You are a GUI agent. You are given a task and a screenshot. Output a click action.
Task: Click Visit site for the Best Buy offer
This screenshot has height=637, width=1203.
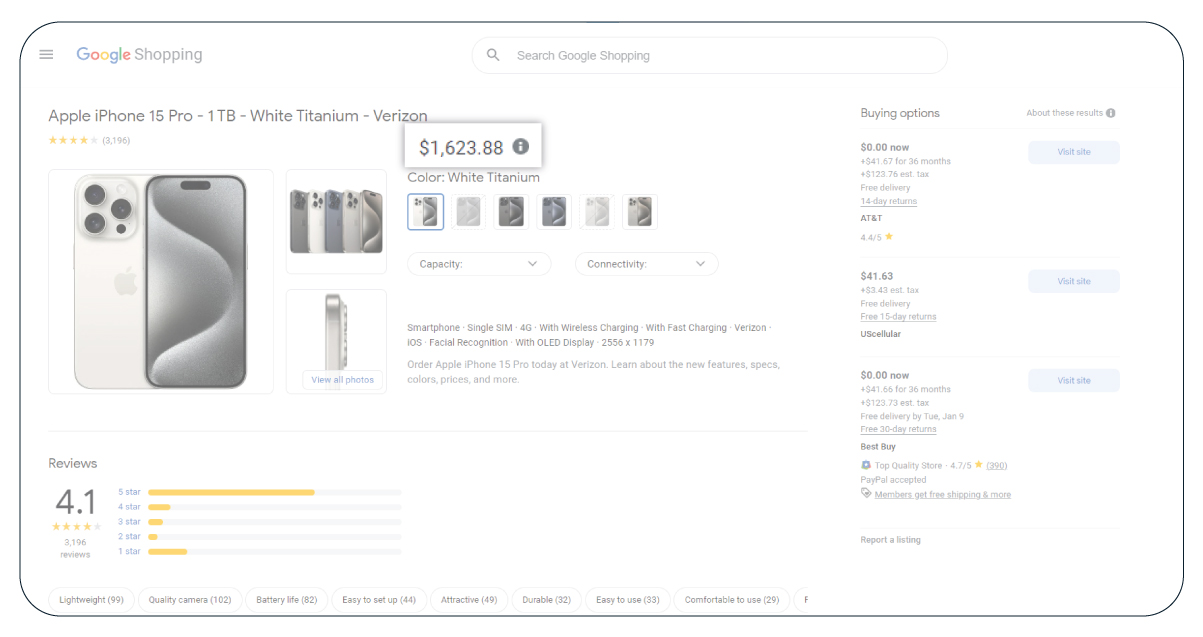pyautogui.click(x=1074, y=380)
